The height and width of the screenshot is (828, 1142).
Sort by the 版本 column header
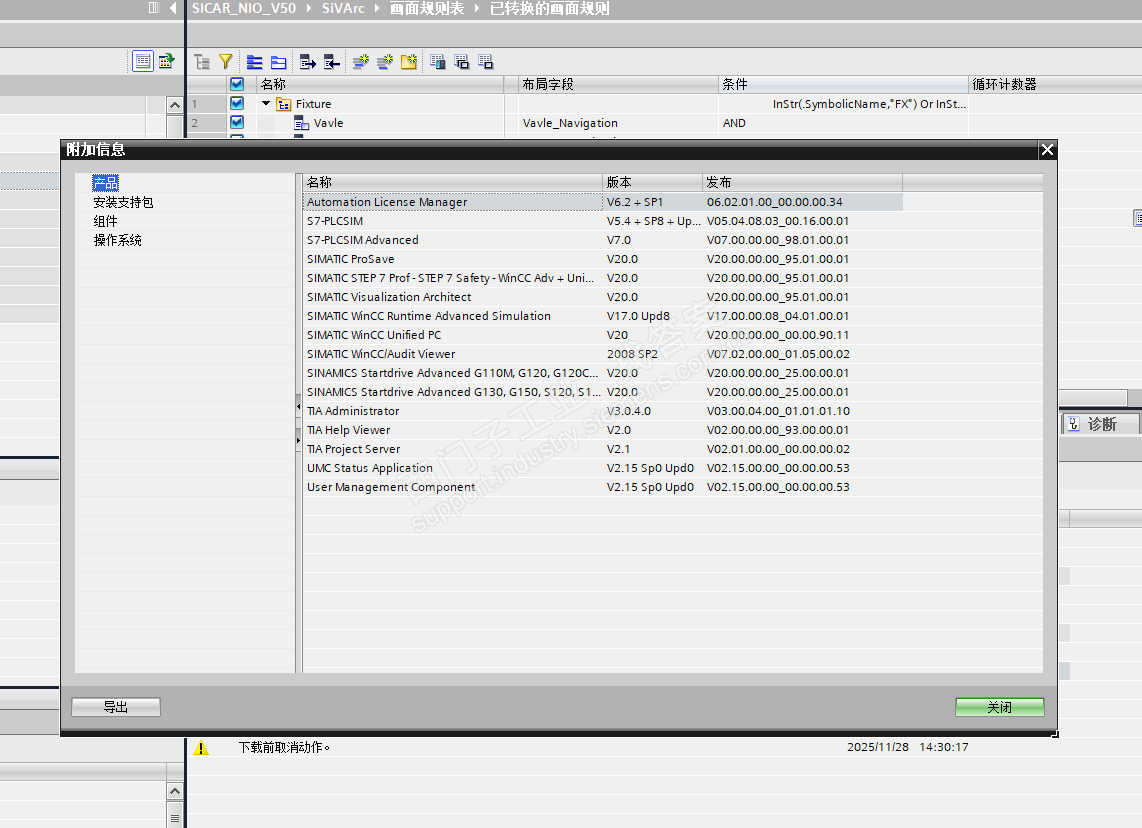click(x=653, y=182)
